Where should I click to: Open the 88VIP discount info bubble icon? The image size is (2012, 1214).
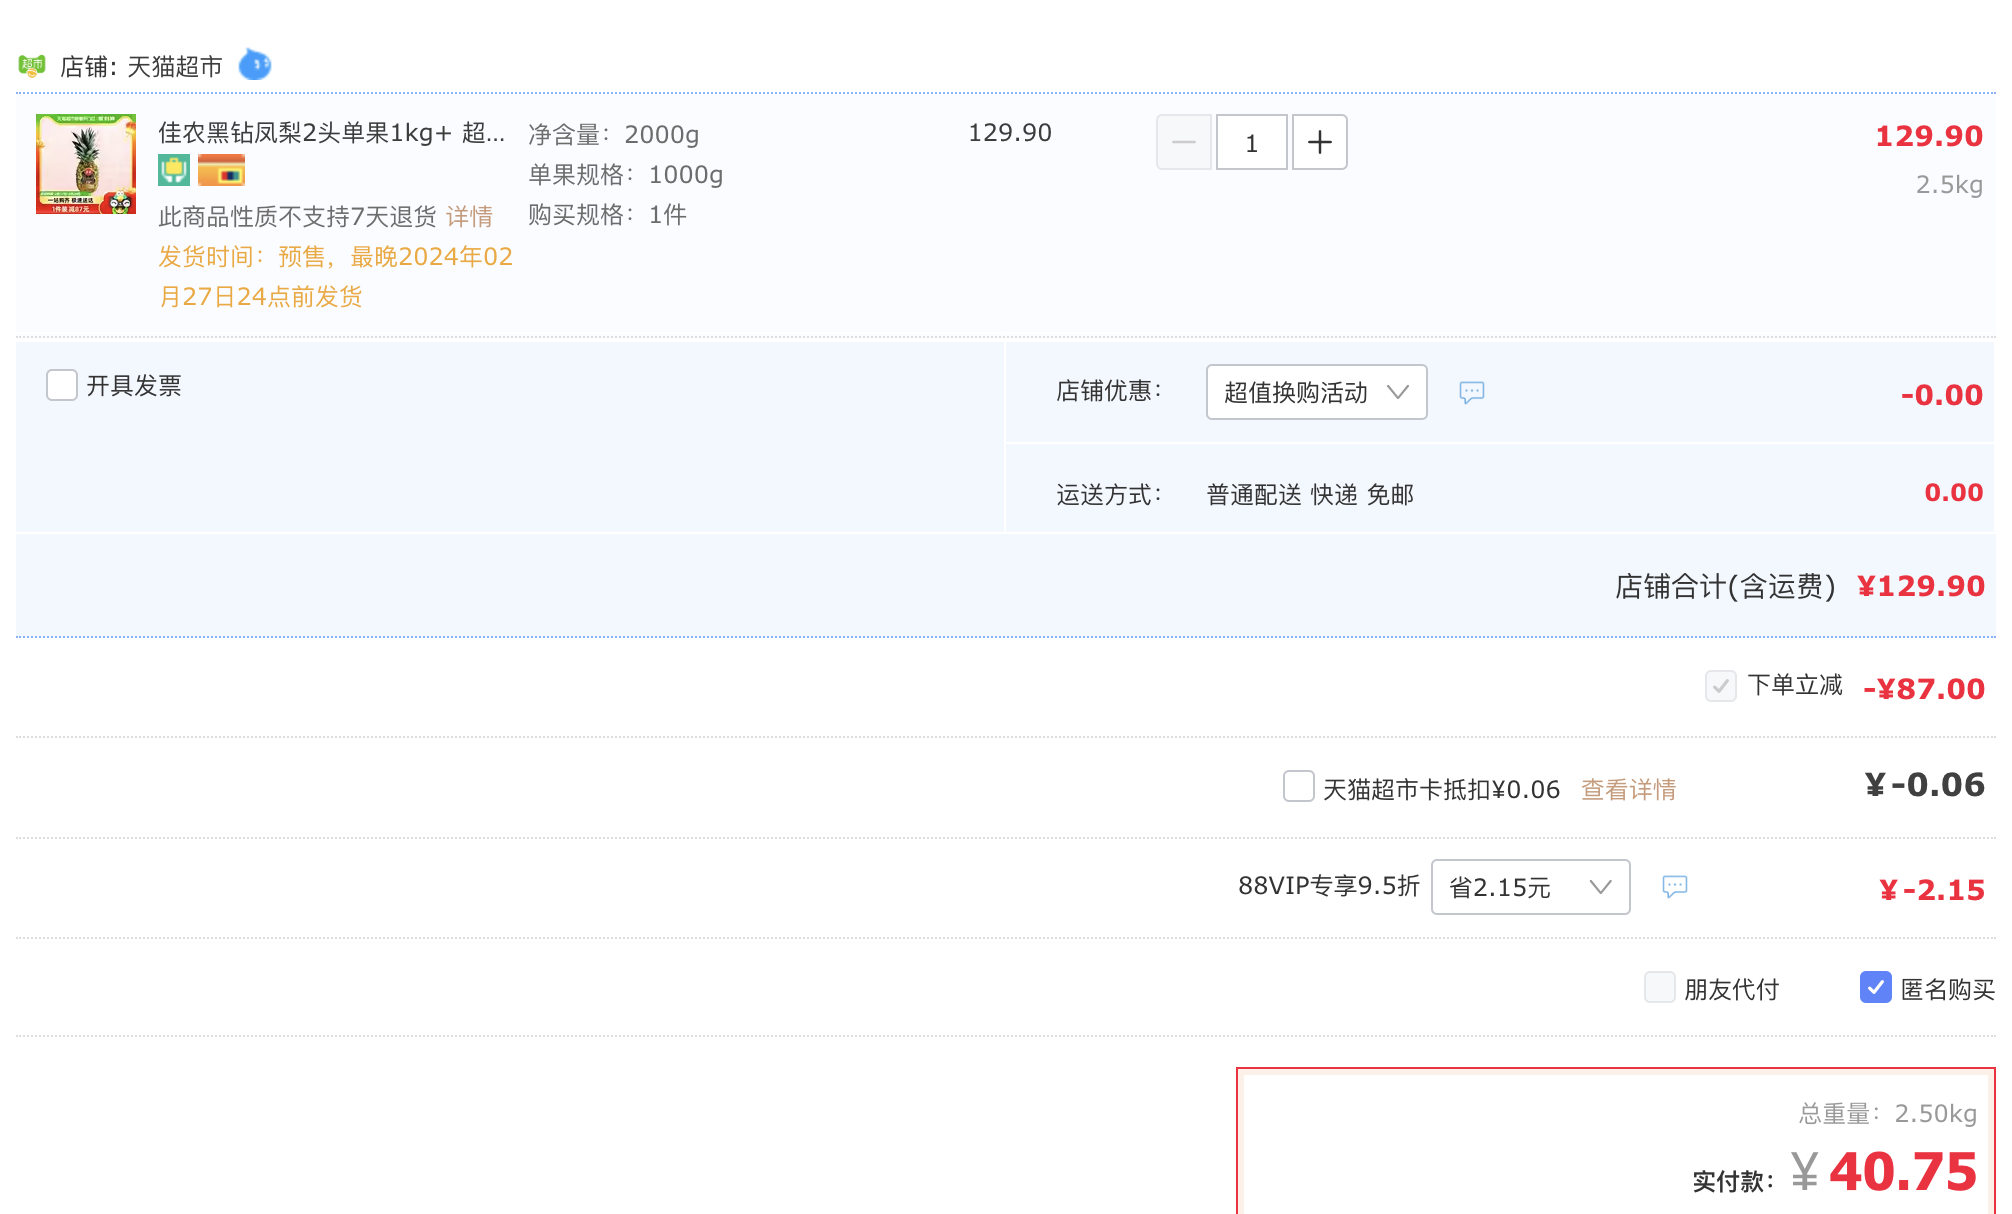(x=1675, y=887)
